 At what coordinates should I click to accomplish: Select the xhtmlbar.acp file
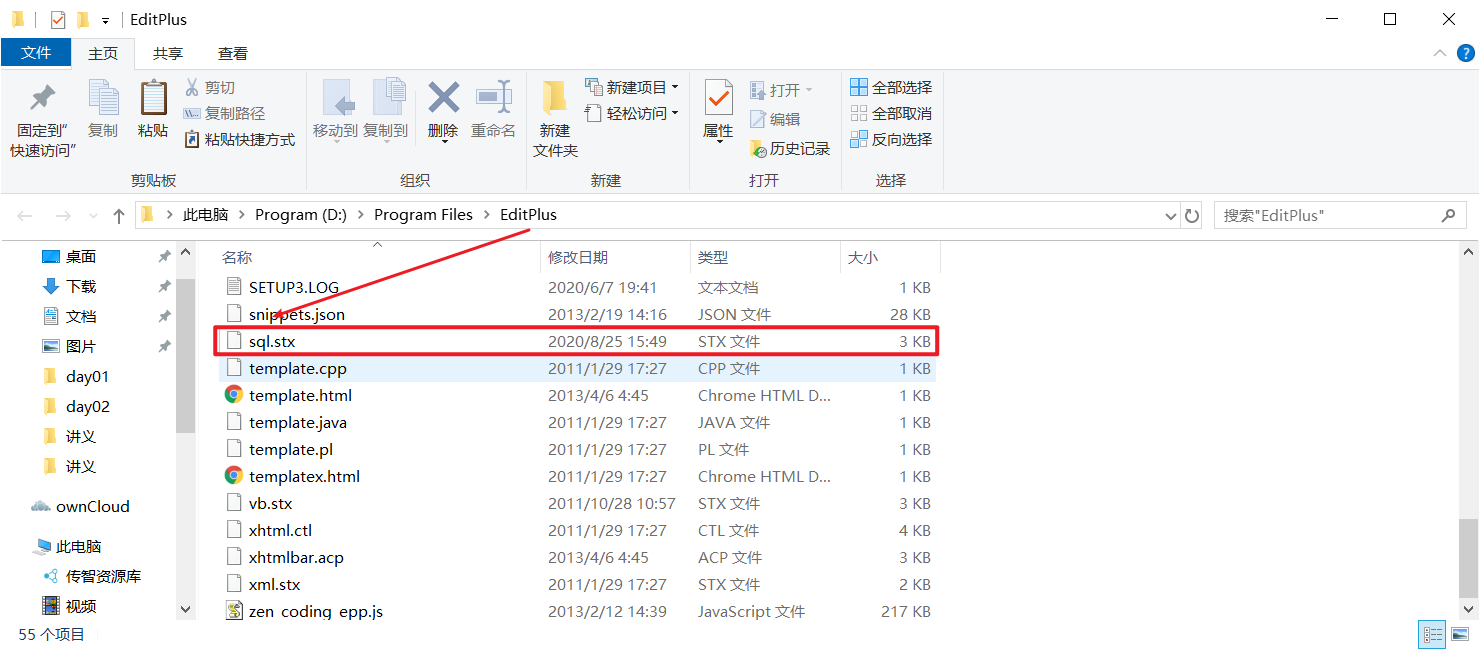(x=576, y=557)
